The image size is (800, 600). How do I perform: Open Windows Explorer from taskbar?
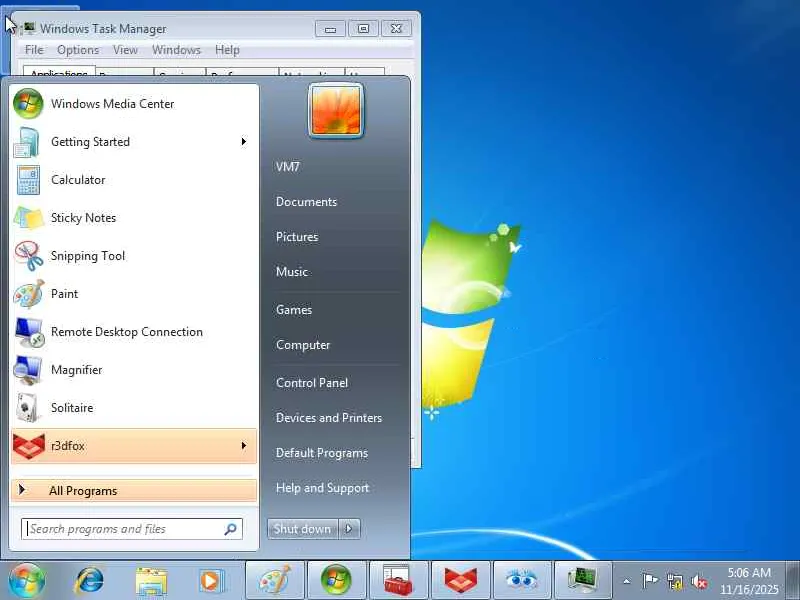[x=151, y=581]
